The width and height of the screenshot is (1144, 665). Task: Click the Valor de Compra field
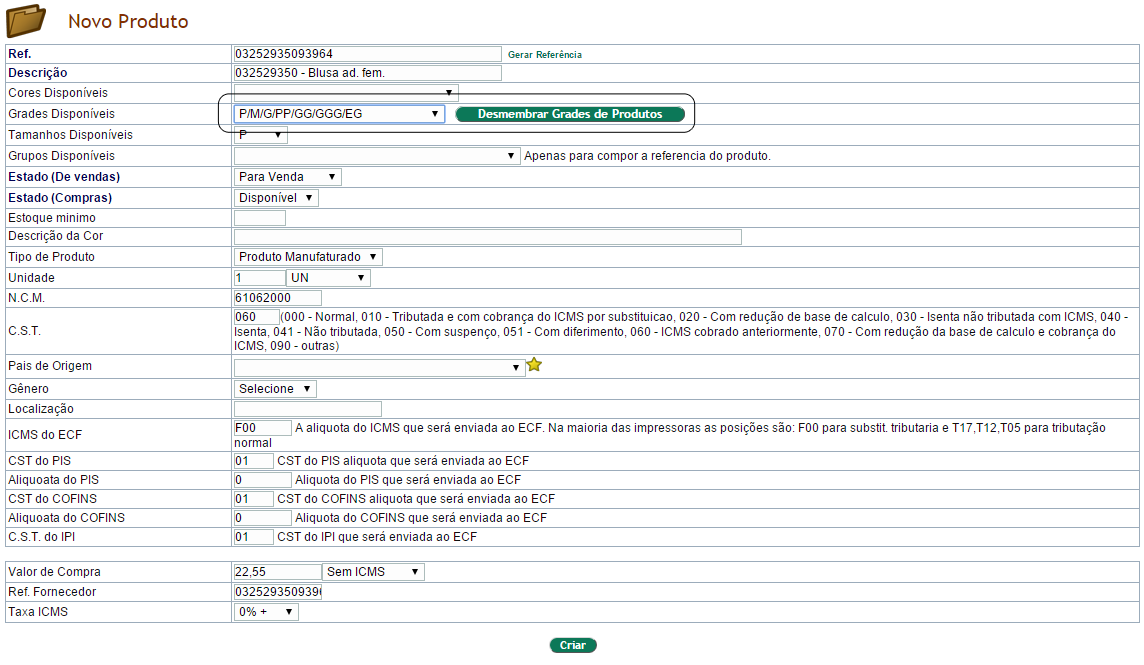[x=277, y=572]
